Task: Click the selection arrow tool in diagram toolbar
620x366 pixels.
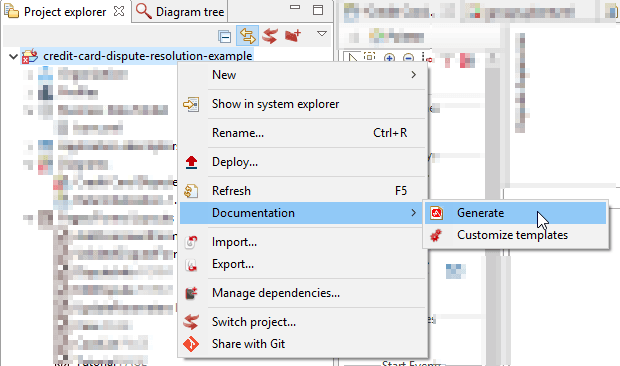Action: [352, 57]
